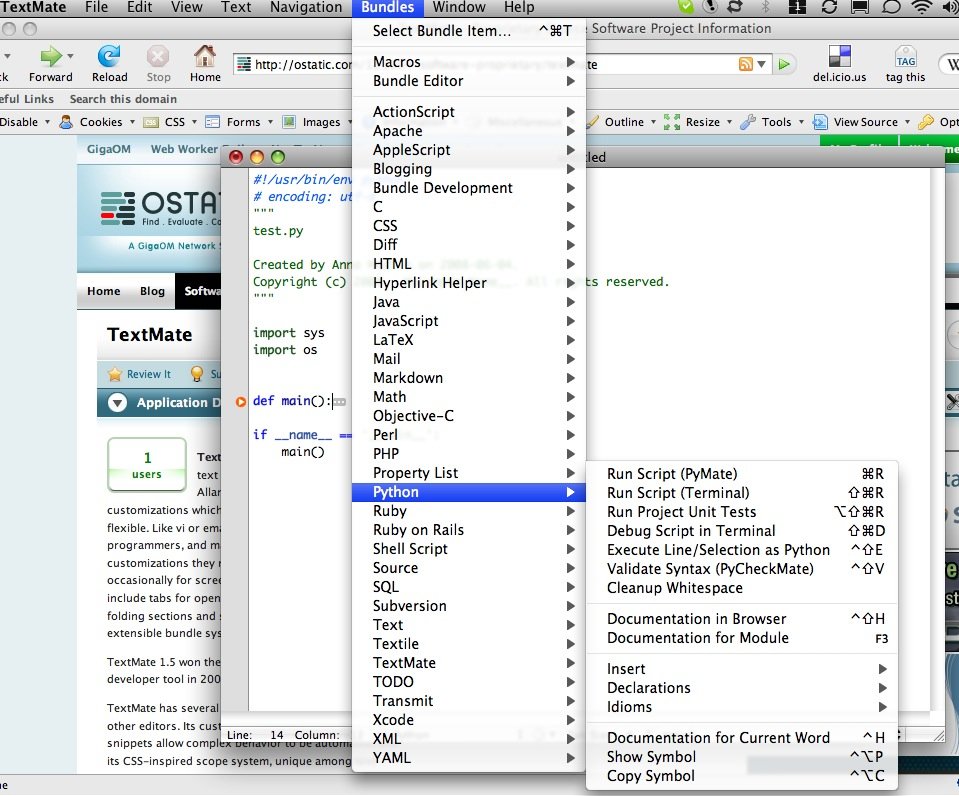Click the editor window resize grip
Screen dimensions: 959x796
[939, 735]
